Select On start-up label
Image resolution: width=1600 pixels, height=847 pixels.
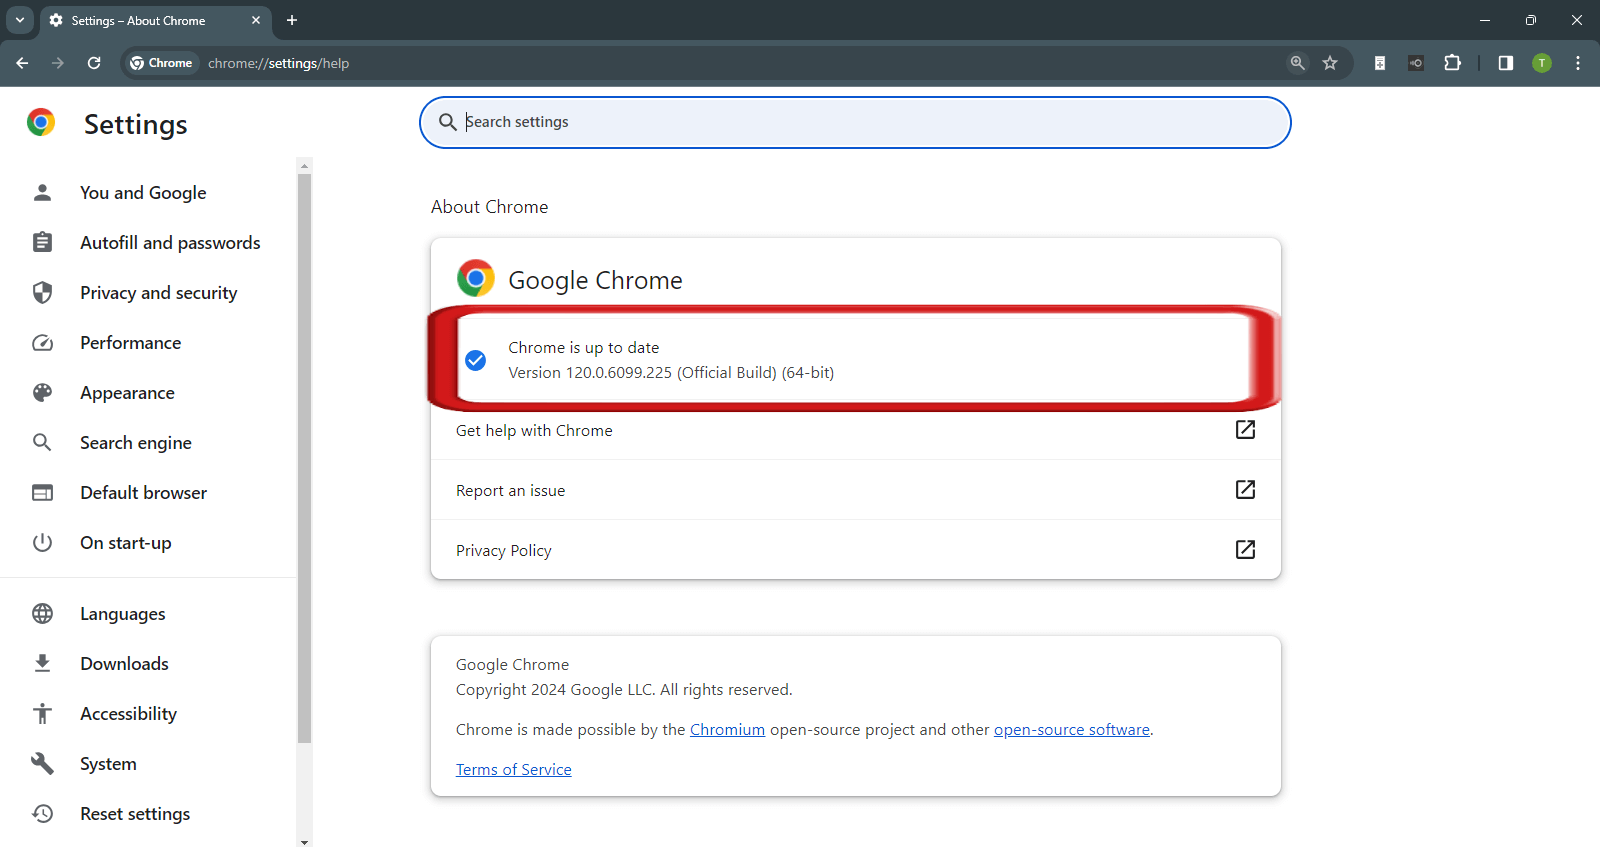pyautogui.click(x=126, y=543)
